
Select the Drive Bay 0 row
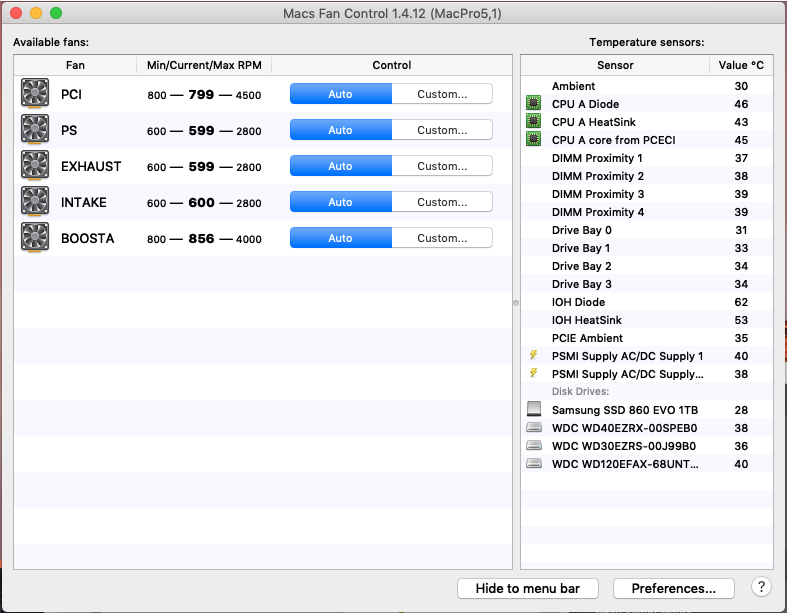[x=647, y=230]
